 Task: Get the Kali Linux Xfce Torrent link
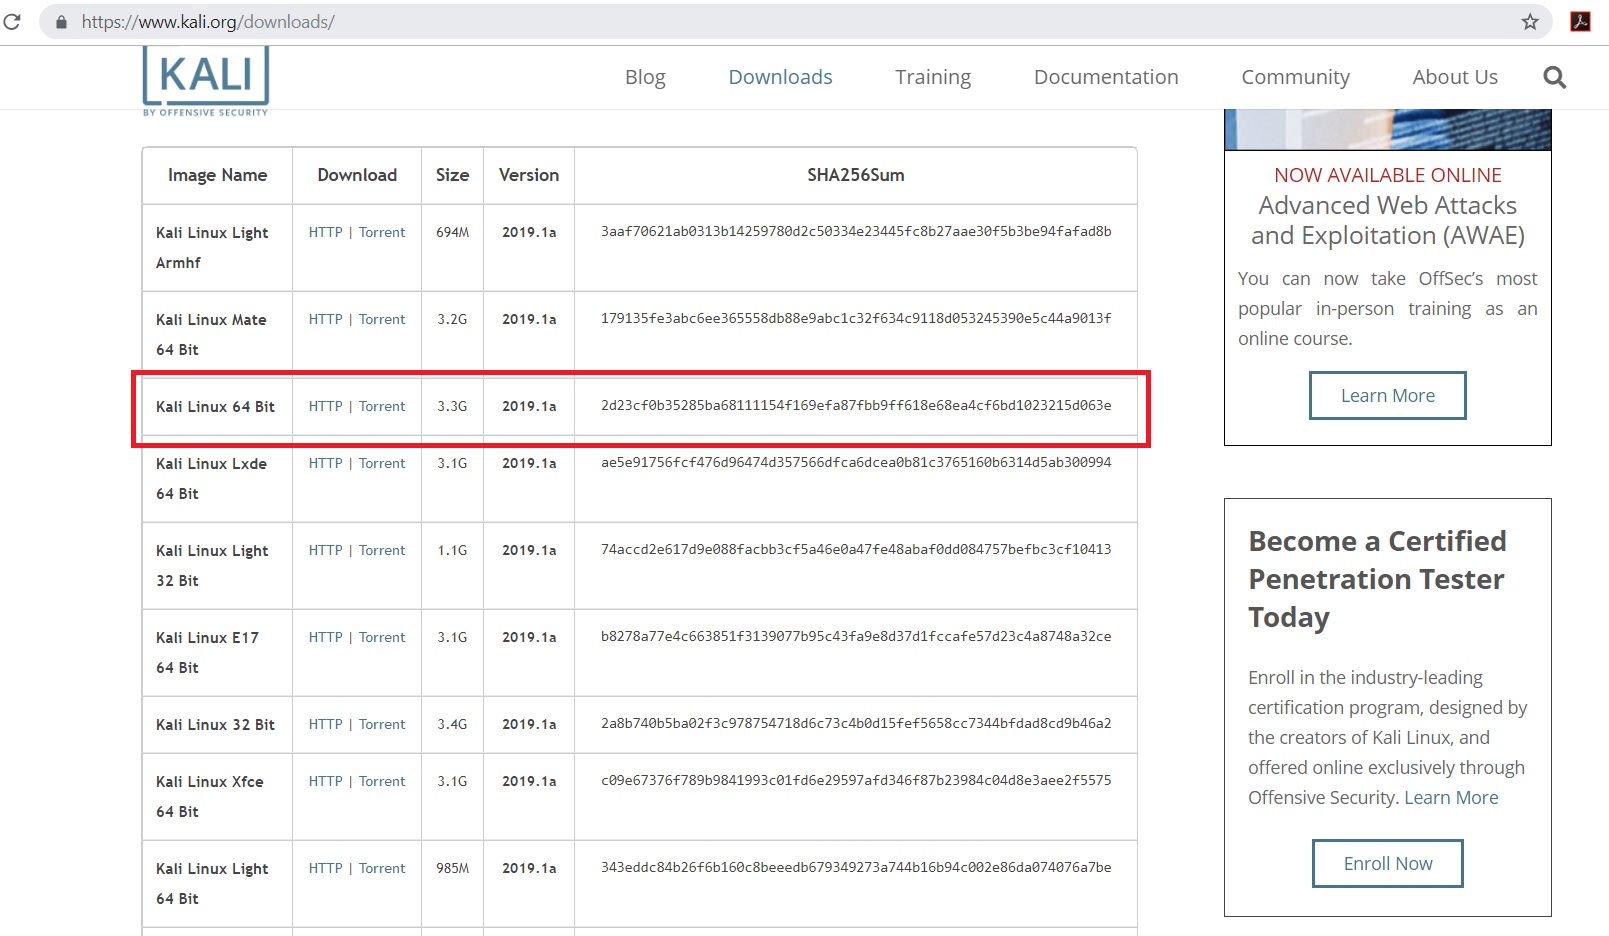tap(382, 781)
